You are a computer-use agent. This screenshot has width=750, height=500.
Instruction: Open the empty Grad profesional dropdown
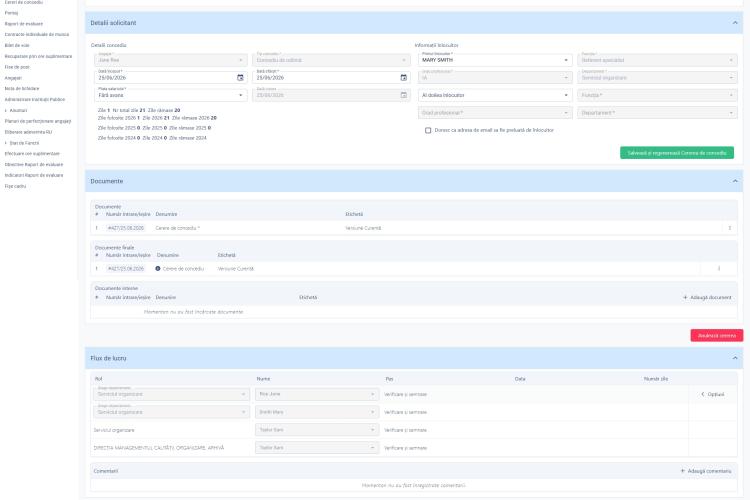click(495, 113)
